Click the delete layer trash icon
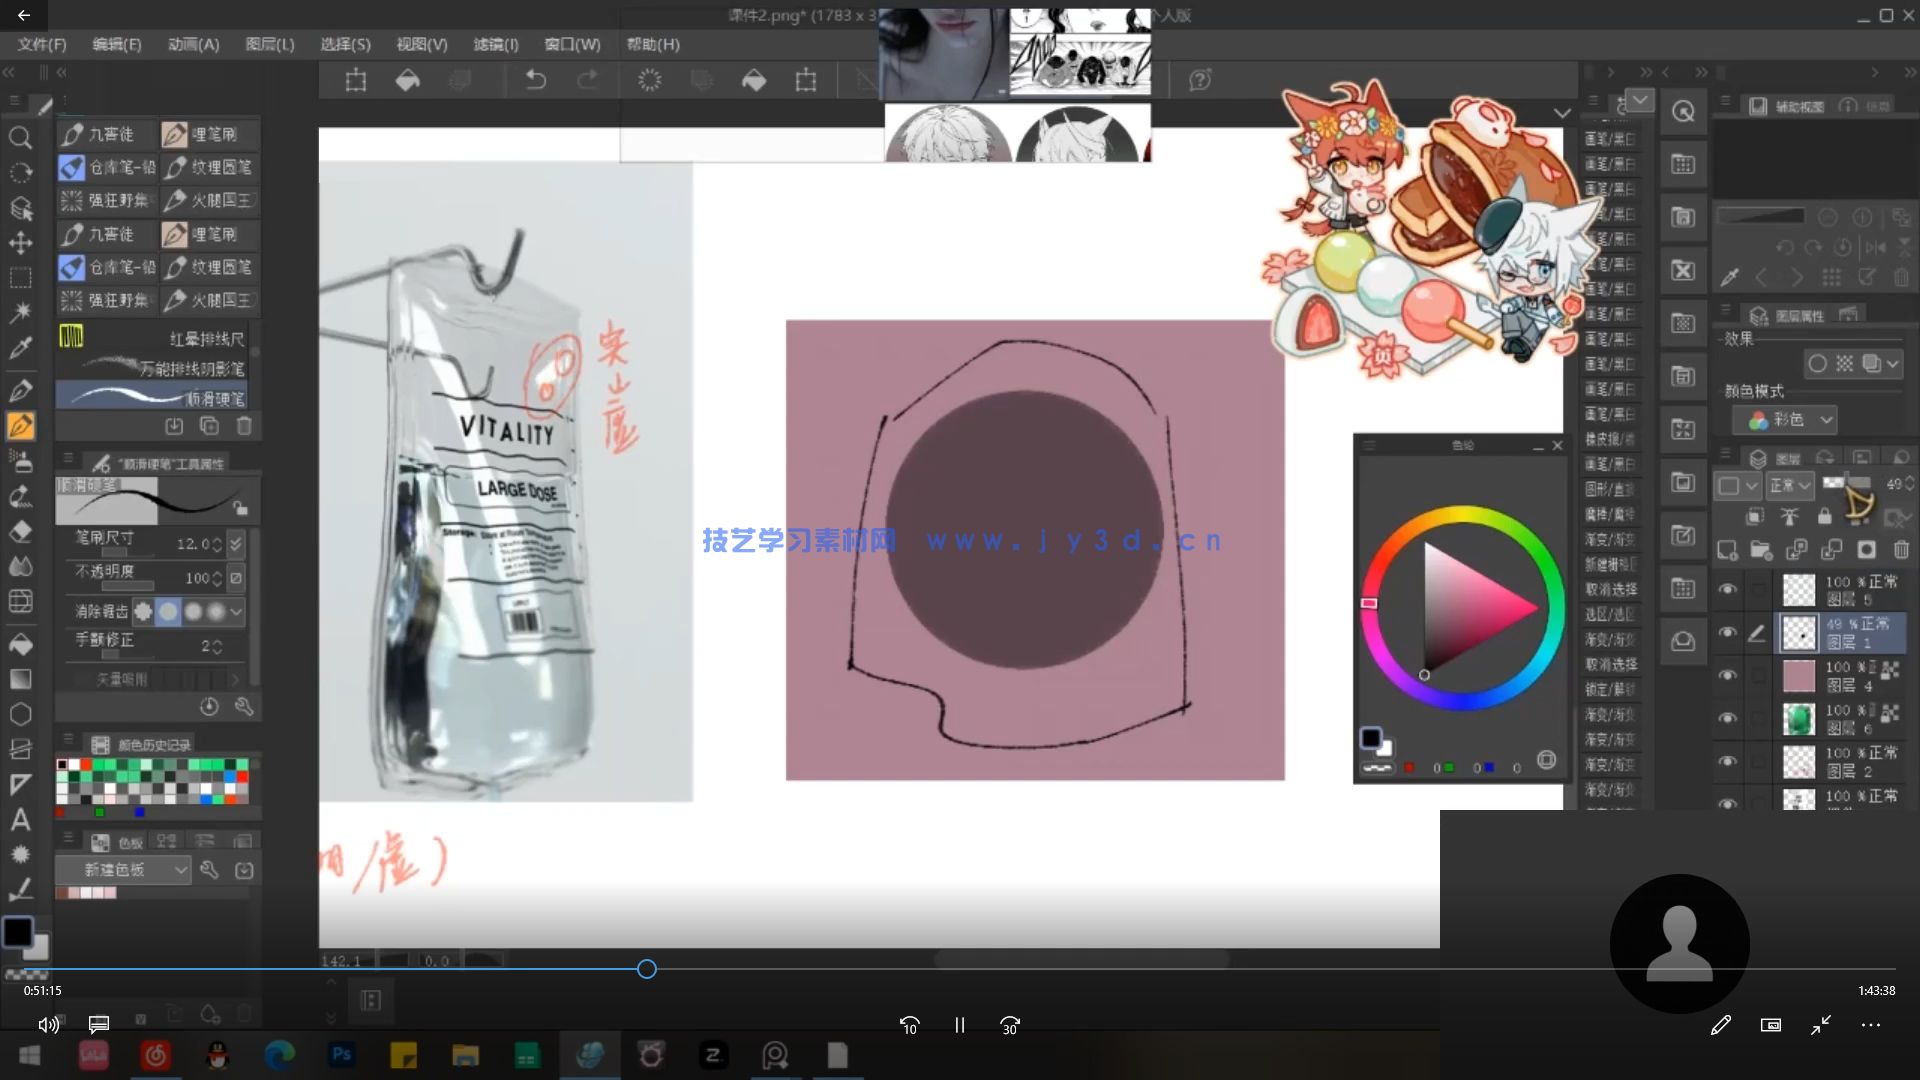1920x1080 pixels. coord(1900,550)
